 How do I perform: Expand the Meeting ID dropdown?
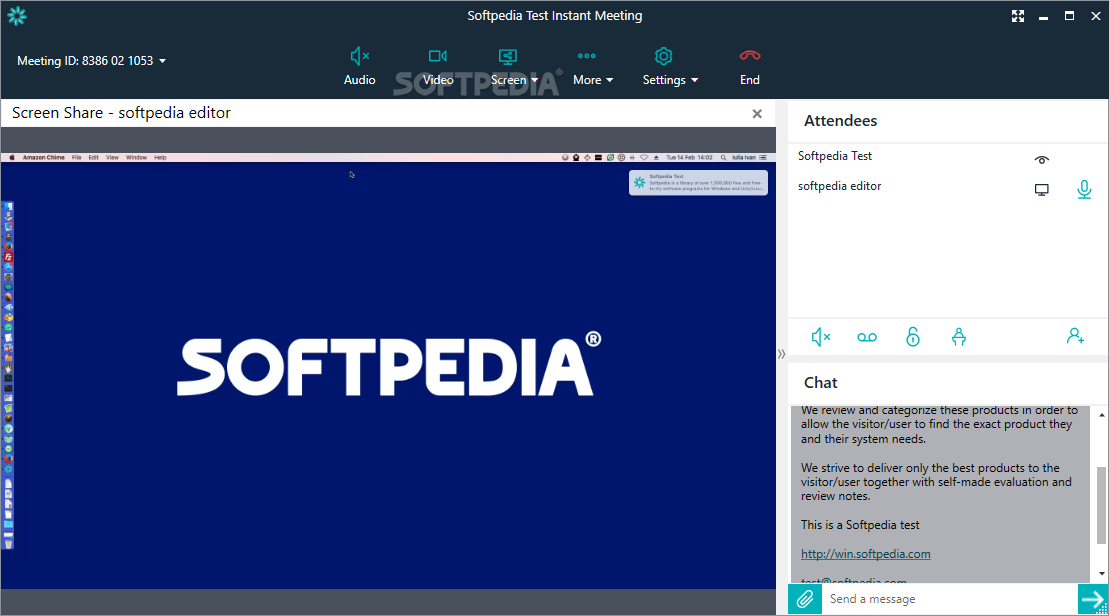pyautogui.click(x=163, y=62)
